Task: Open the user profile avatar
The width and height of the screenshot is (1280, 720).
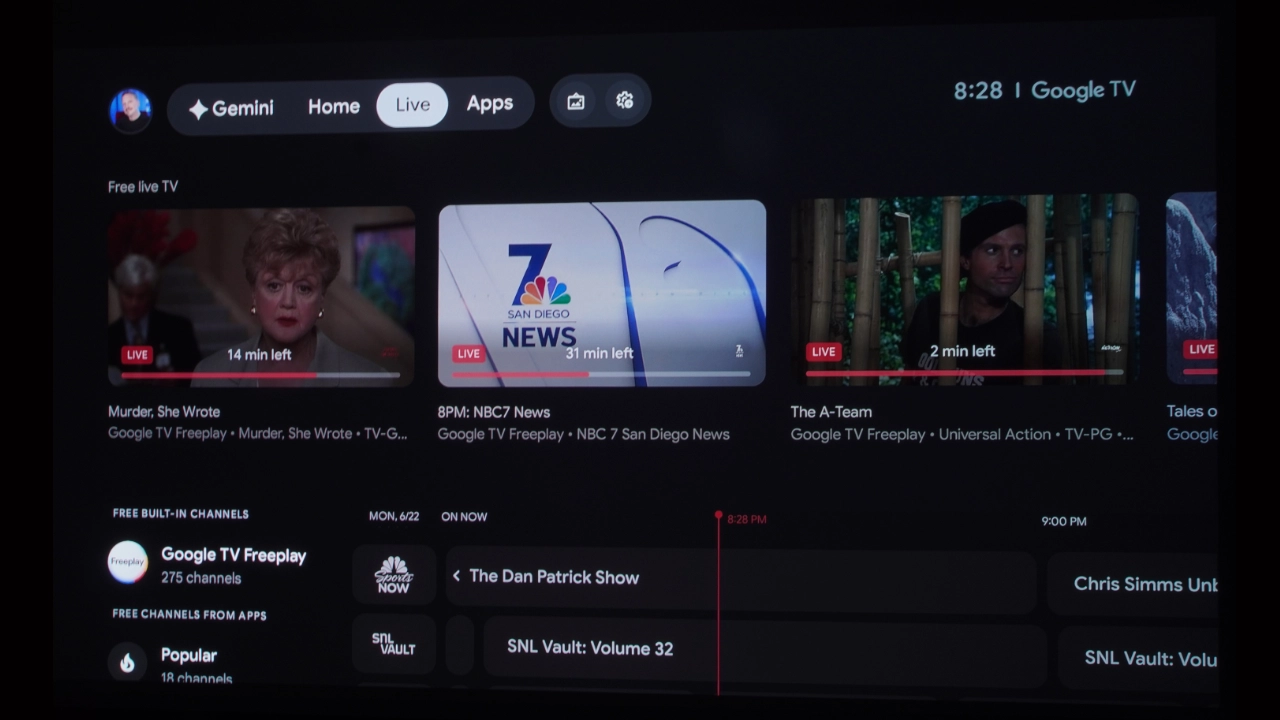Action: pos(130,110)
